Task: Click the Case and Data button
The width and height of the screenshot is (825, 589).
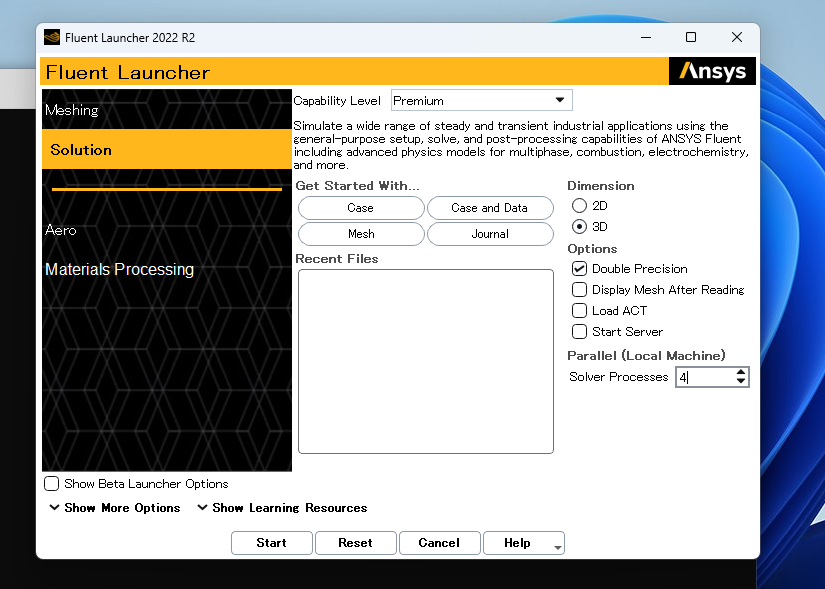Action: click(x=490, y=208)
